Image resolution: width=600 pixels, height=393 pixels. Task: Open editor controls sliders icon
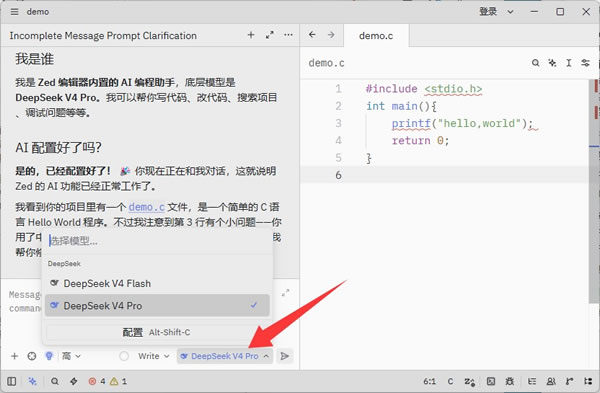tap(585, 63)
